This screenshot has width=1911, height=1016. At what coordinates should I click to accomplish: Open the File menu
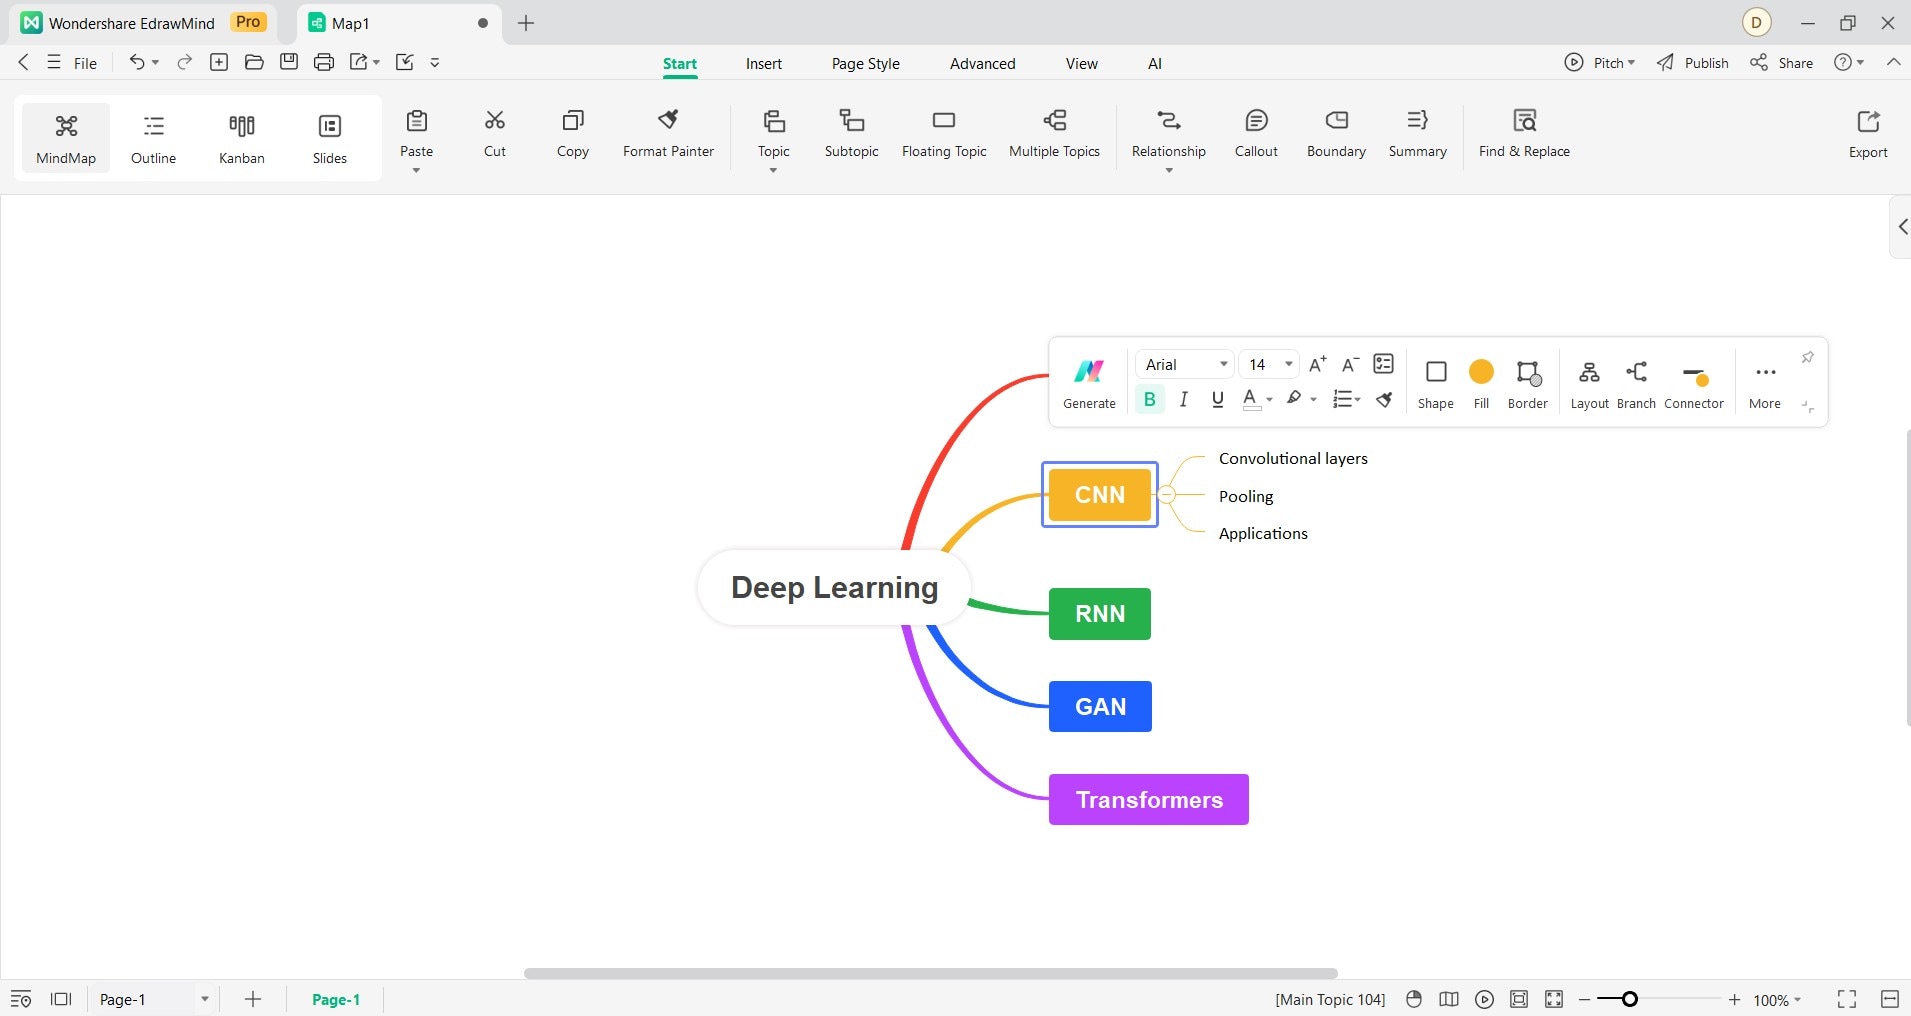pos(73,63)
